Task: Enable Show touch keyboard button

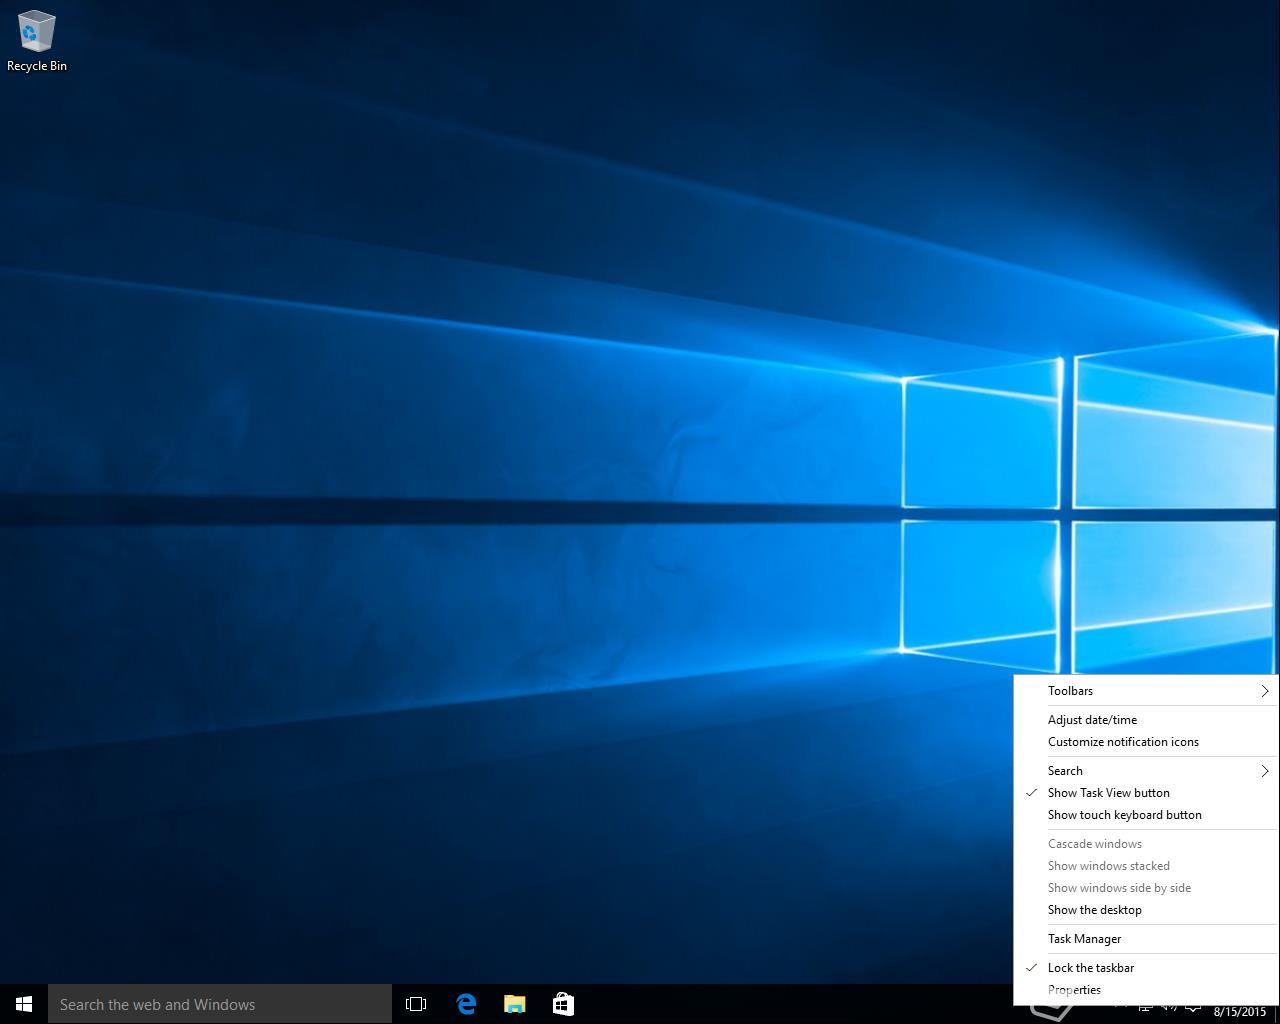Action: pyautogui.click(x=1146, y=815)
